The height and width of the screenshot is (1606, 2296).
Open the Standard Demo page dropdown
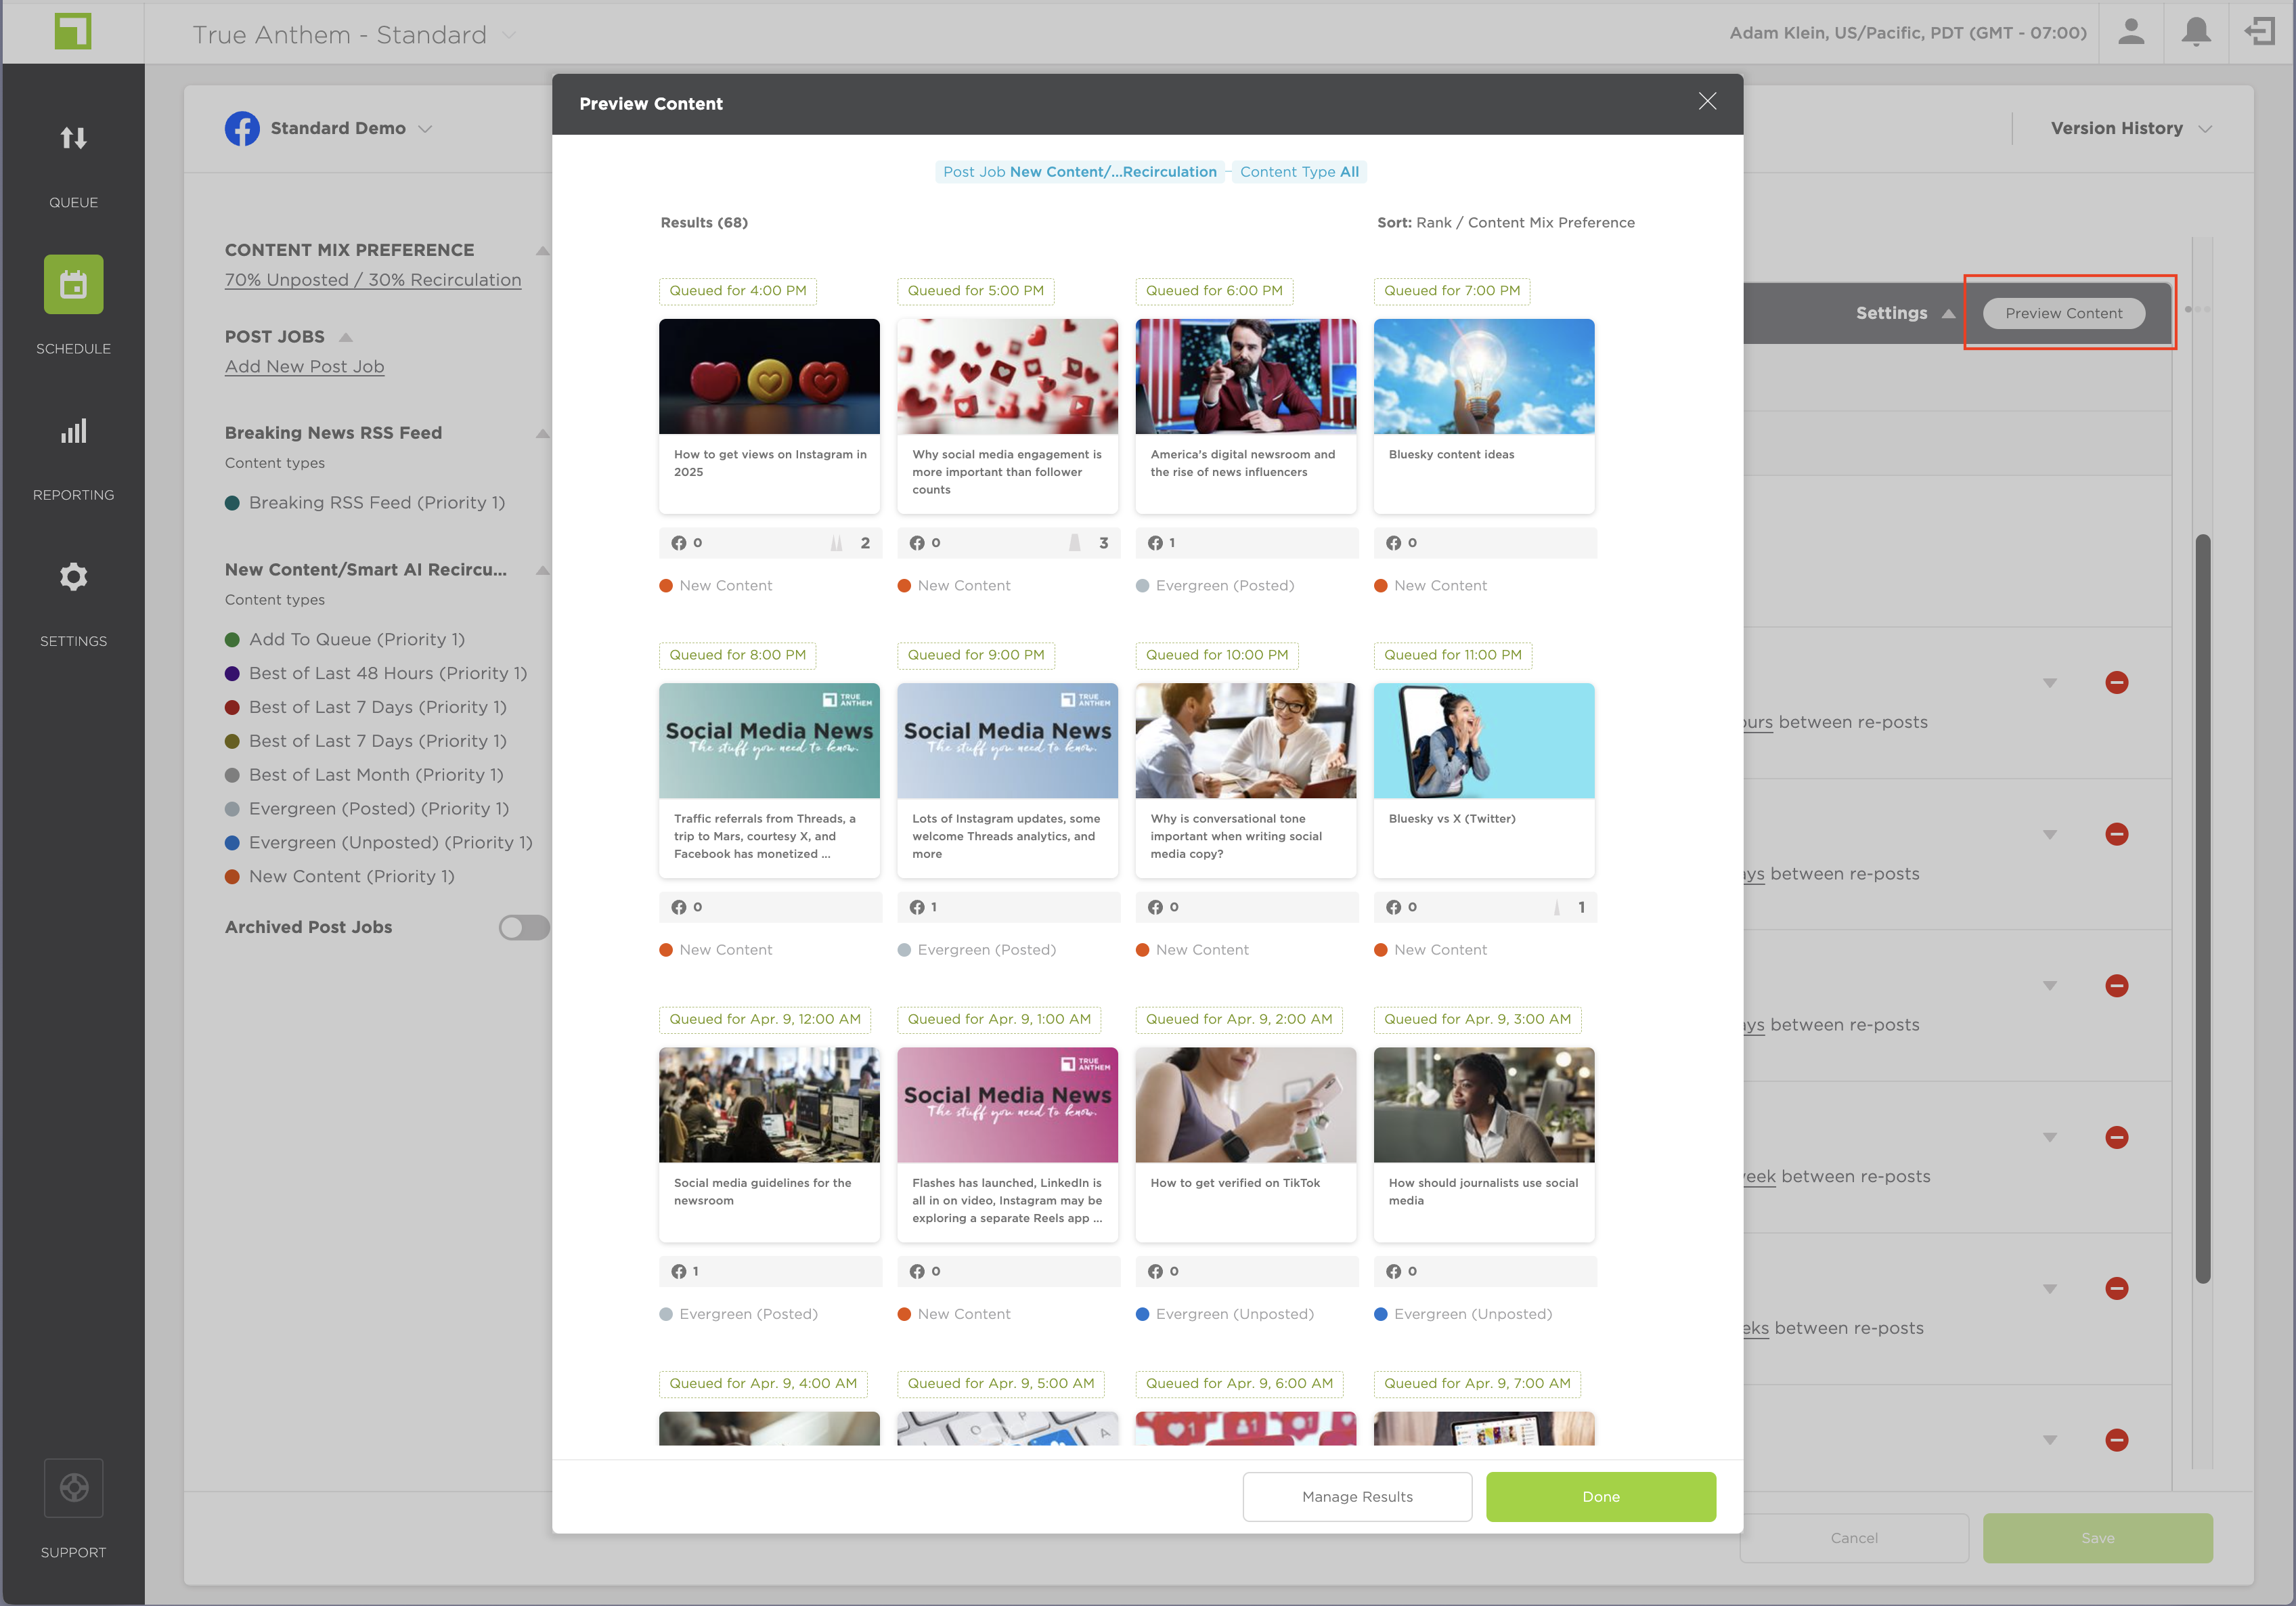point(425,129)
